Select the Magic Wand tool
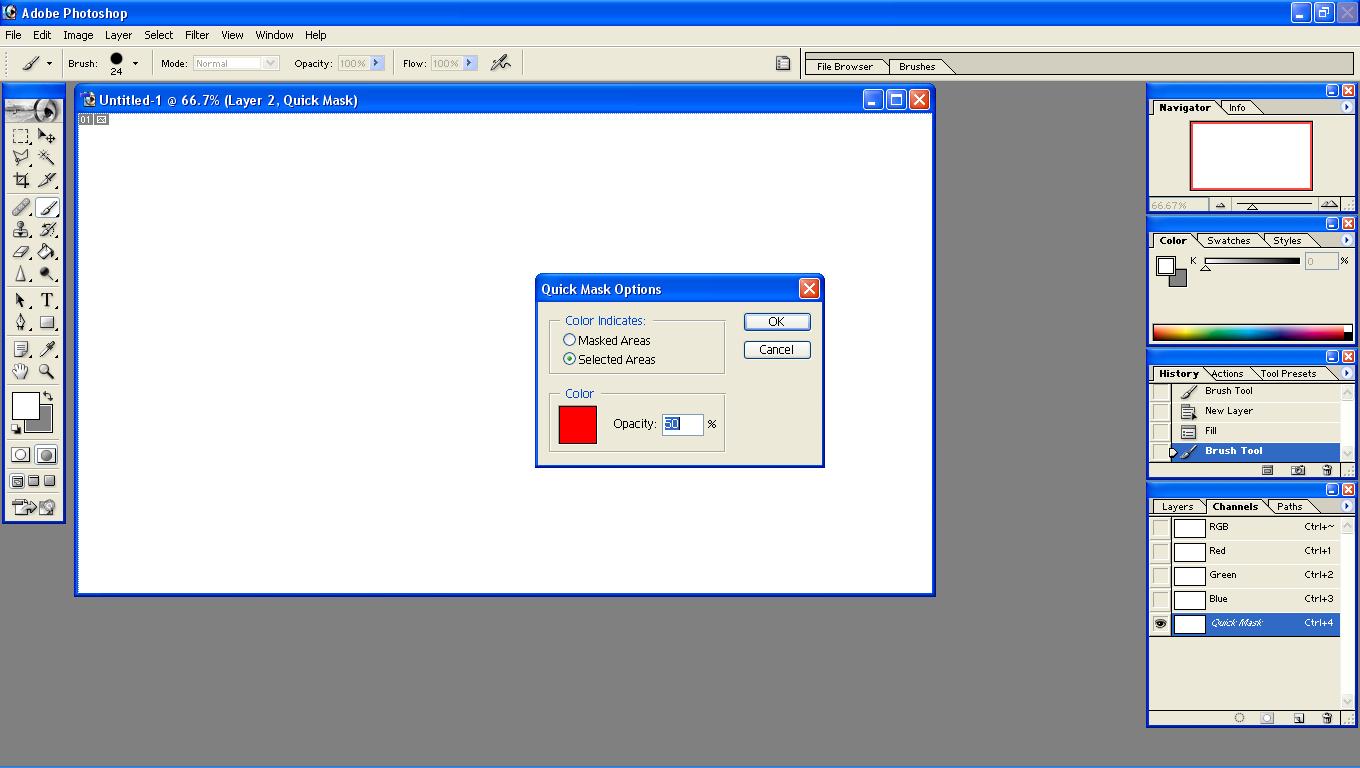Image resolution: width=1360 pixels, height=768 pixels. (x=47, y=158)
